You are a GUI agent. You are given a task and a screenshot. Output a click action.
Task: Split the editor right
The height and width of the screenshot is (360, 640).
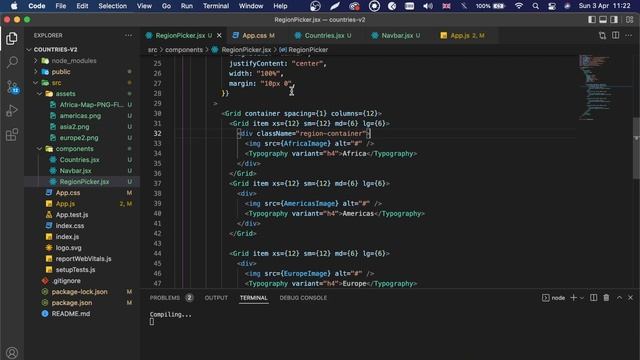(616, 36)
